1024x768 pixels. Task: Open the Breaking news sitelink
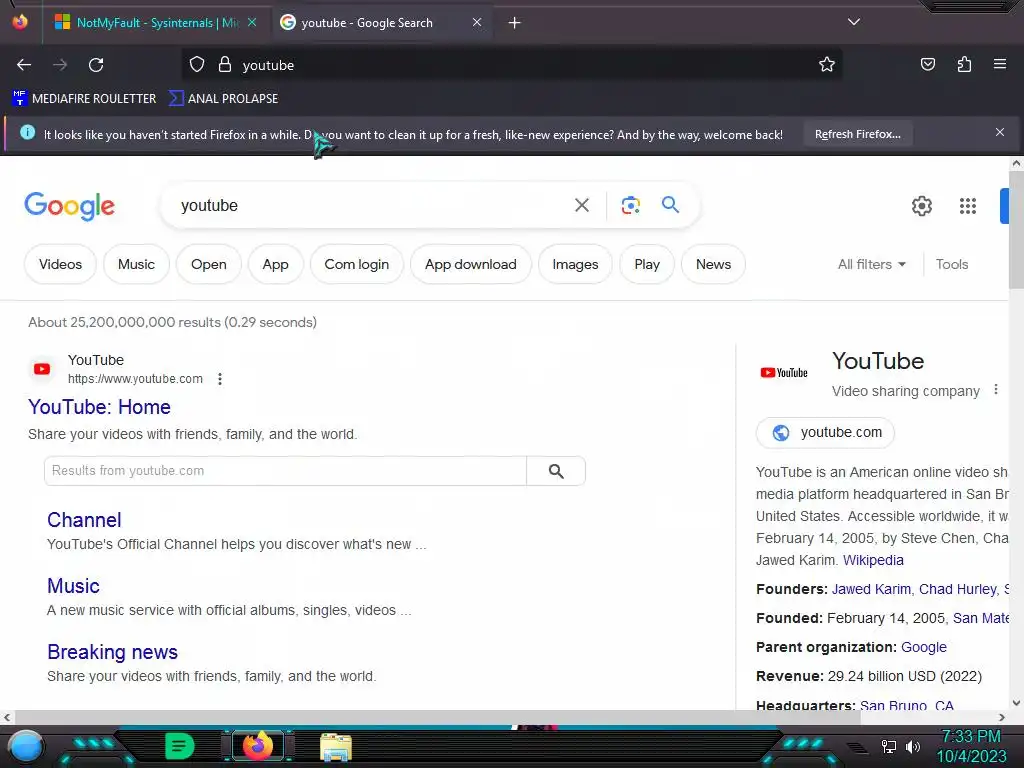(x=112, y=652)
